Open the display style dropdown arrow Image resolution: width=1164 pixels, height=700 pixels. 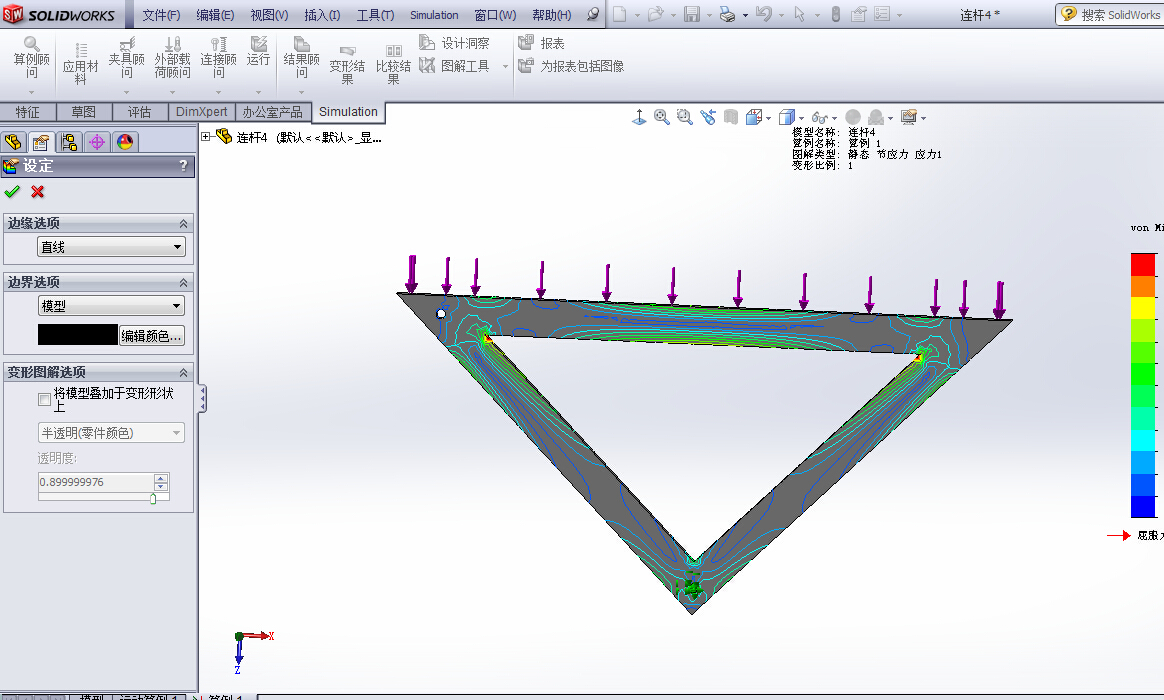click(801, 118)
